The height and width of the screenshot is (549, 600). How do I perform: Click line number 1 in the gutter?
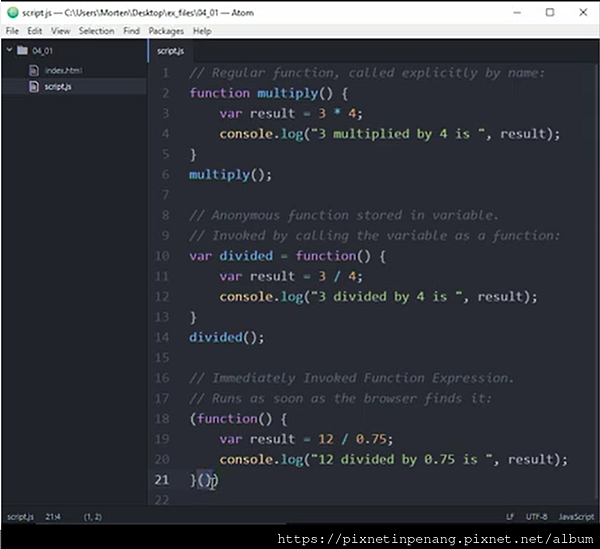click(x=166, y=73)
